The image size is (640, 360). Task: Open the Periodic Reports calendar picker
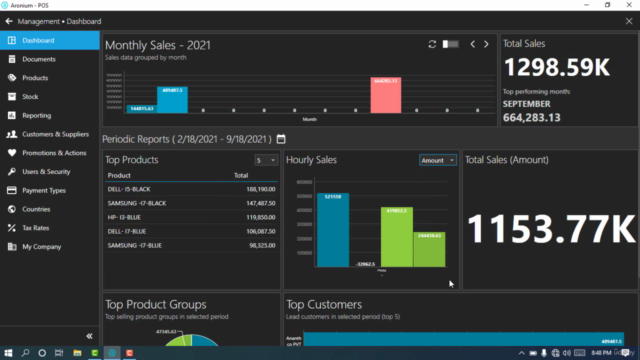pyautogui.click(x=281, y=139)
